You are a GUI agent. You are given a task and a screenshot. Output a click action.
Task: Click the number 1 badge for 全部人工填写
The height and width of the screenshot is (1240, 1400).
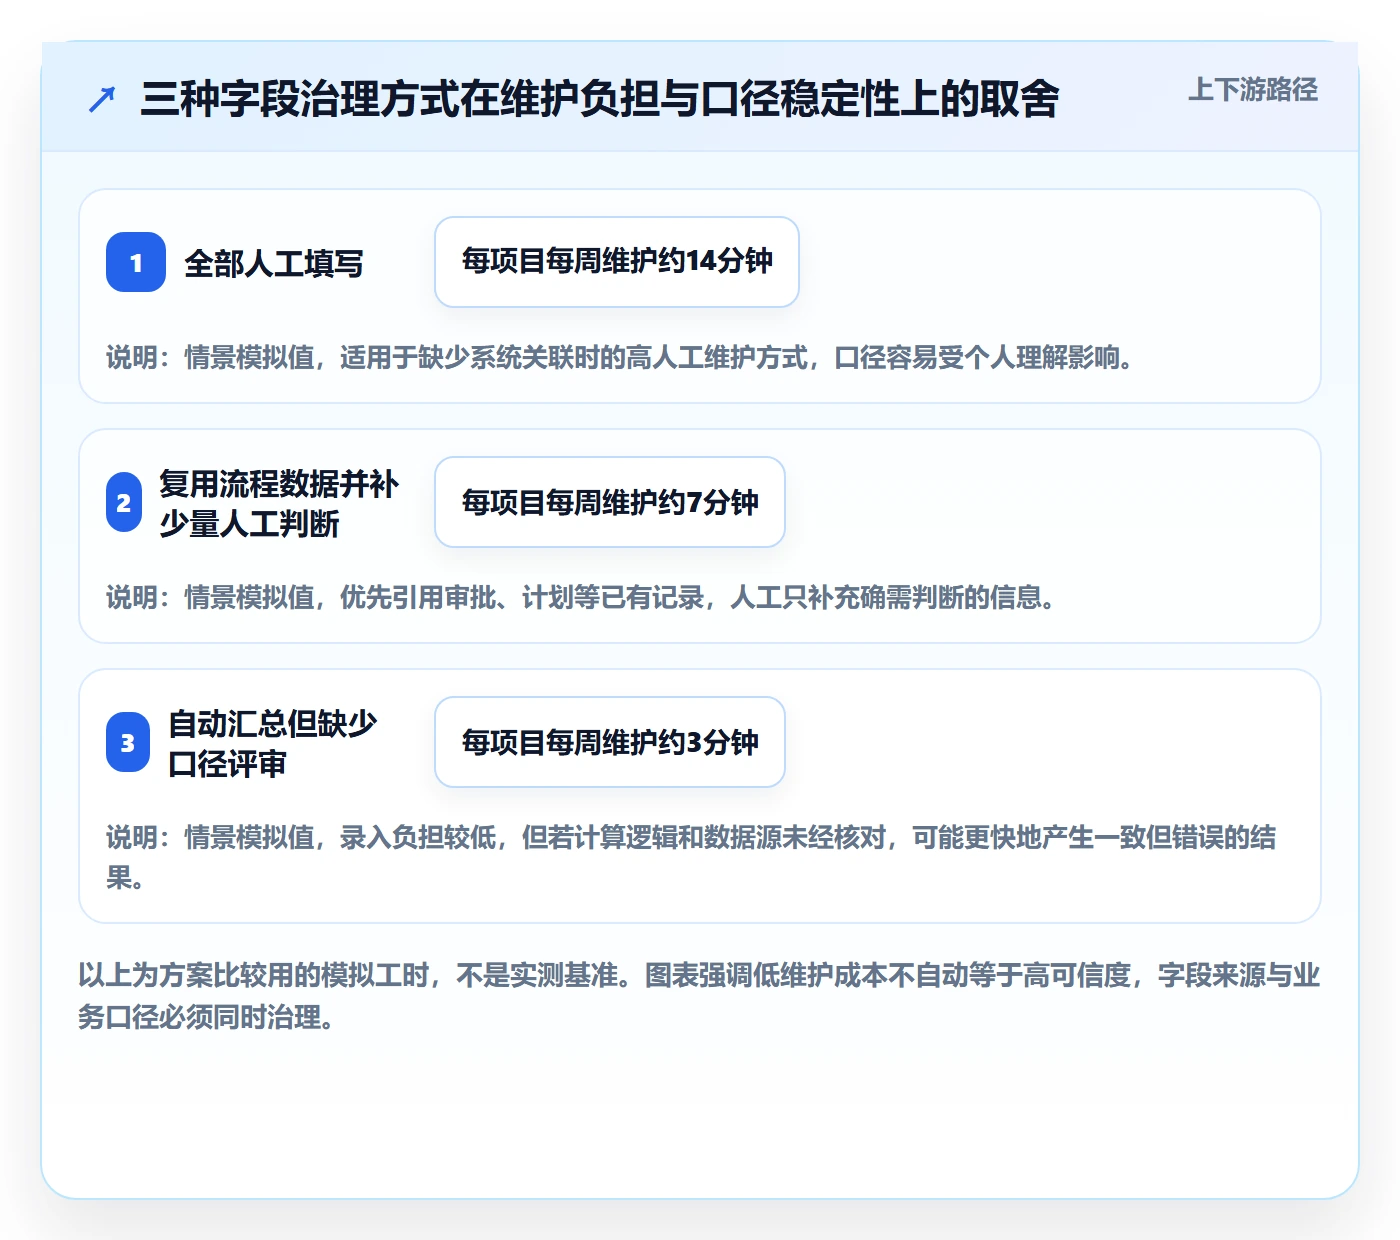click(x=136, y=262)
